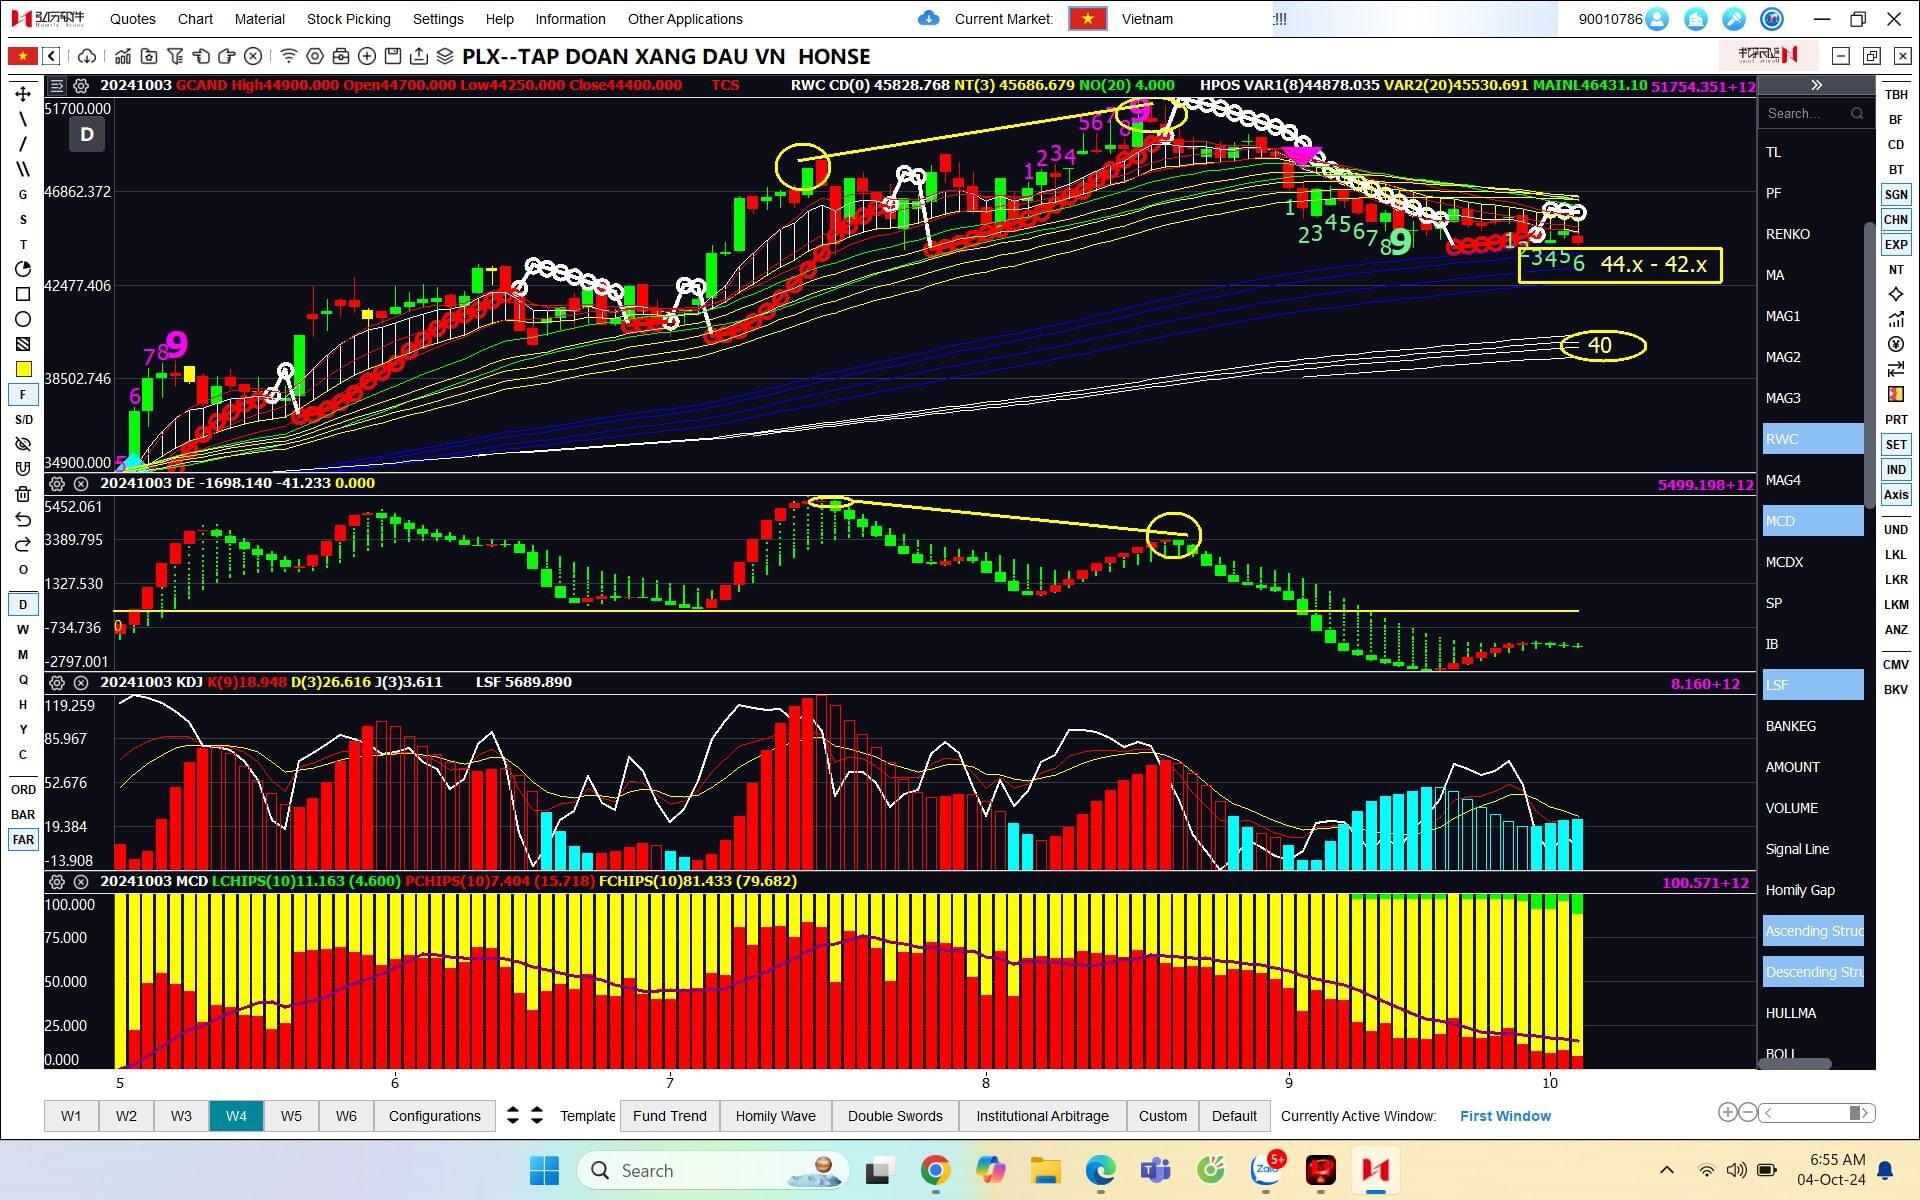
Task: Click the filter funnel icon
Action: (175, 56)
